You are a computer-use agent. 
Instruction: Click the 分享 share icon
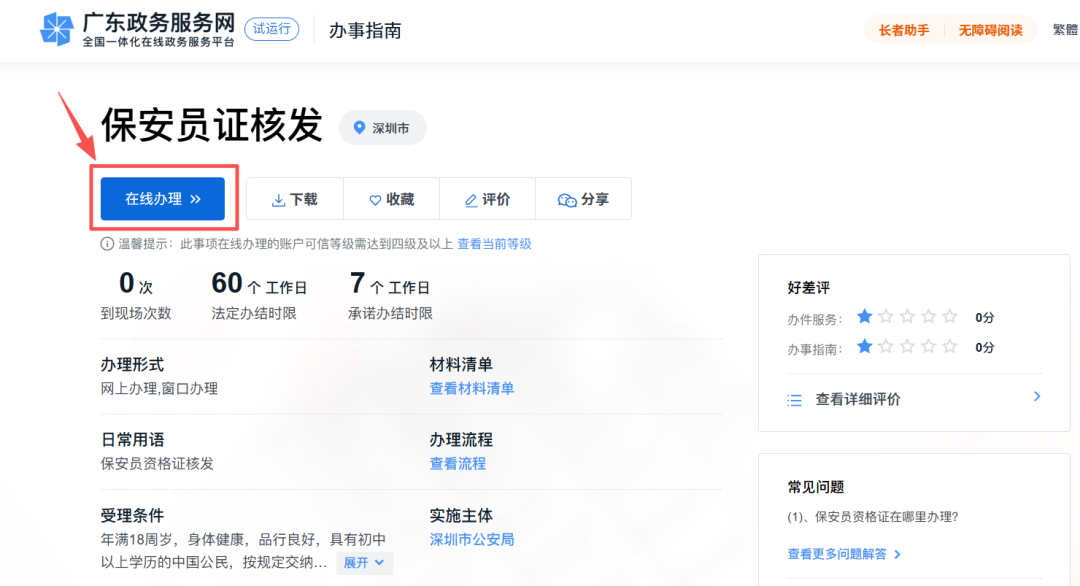566,199
